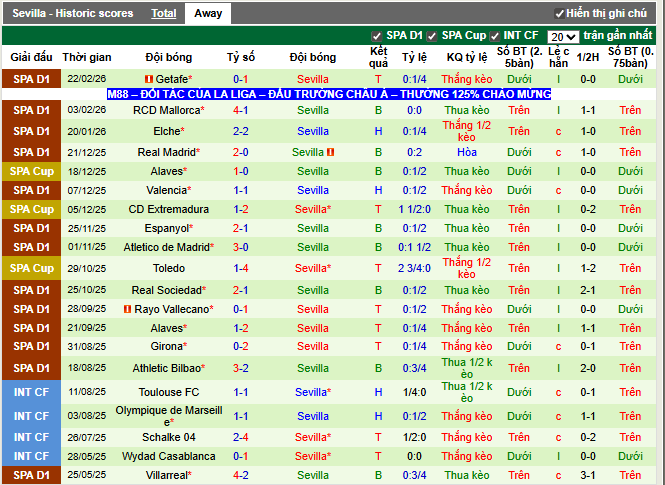Click the 4-1 score of the RCD Mallorca match
The height and width of the screenshot is (485, 665).
[240, 110]
